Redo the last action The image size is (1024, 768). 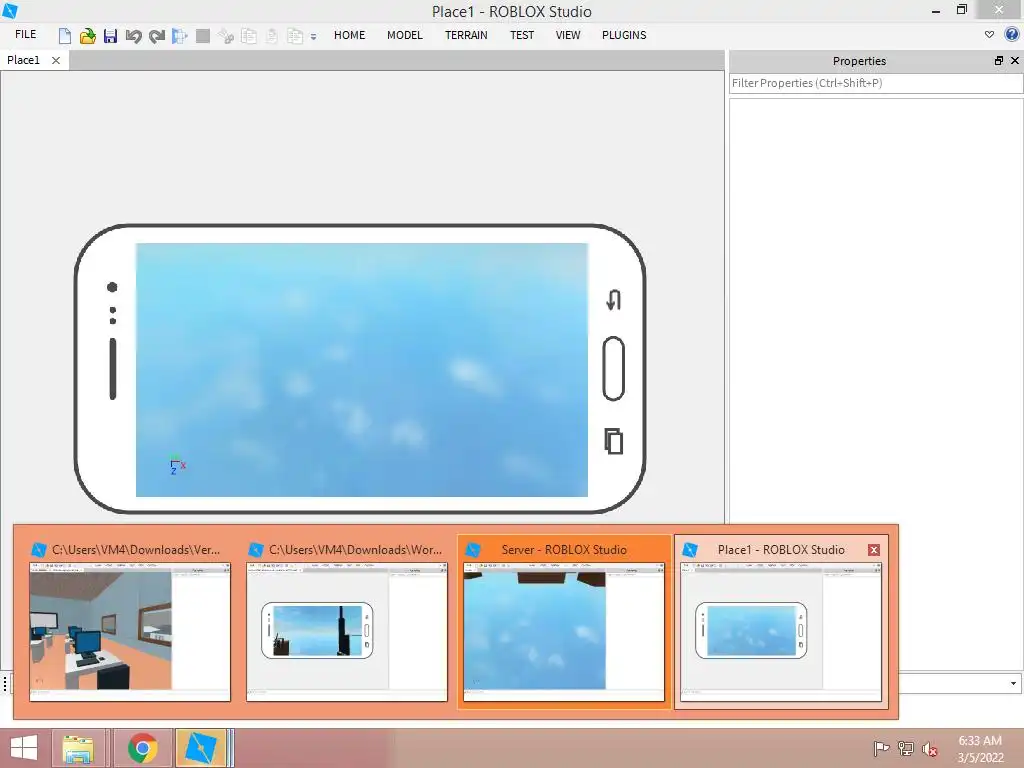coord(157,36)
